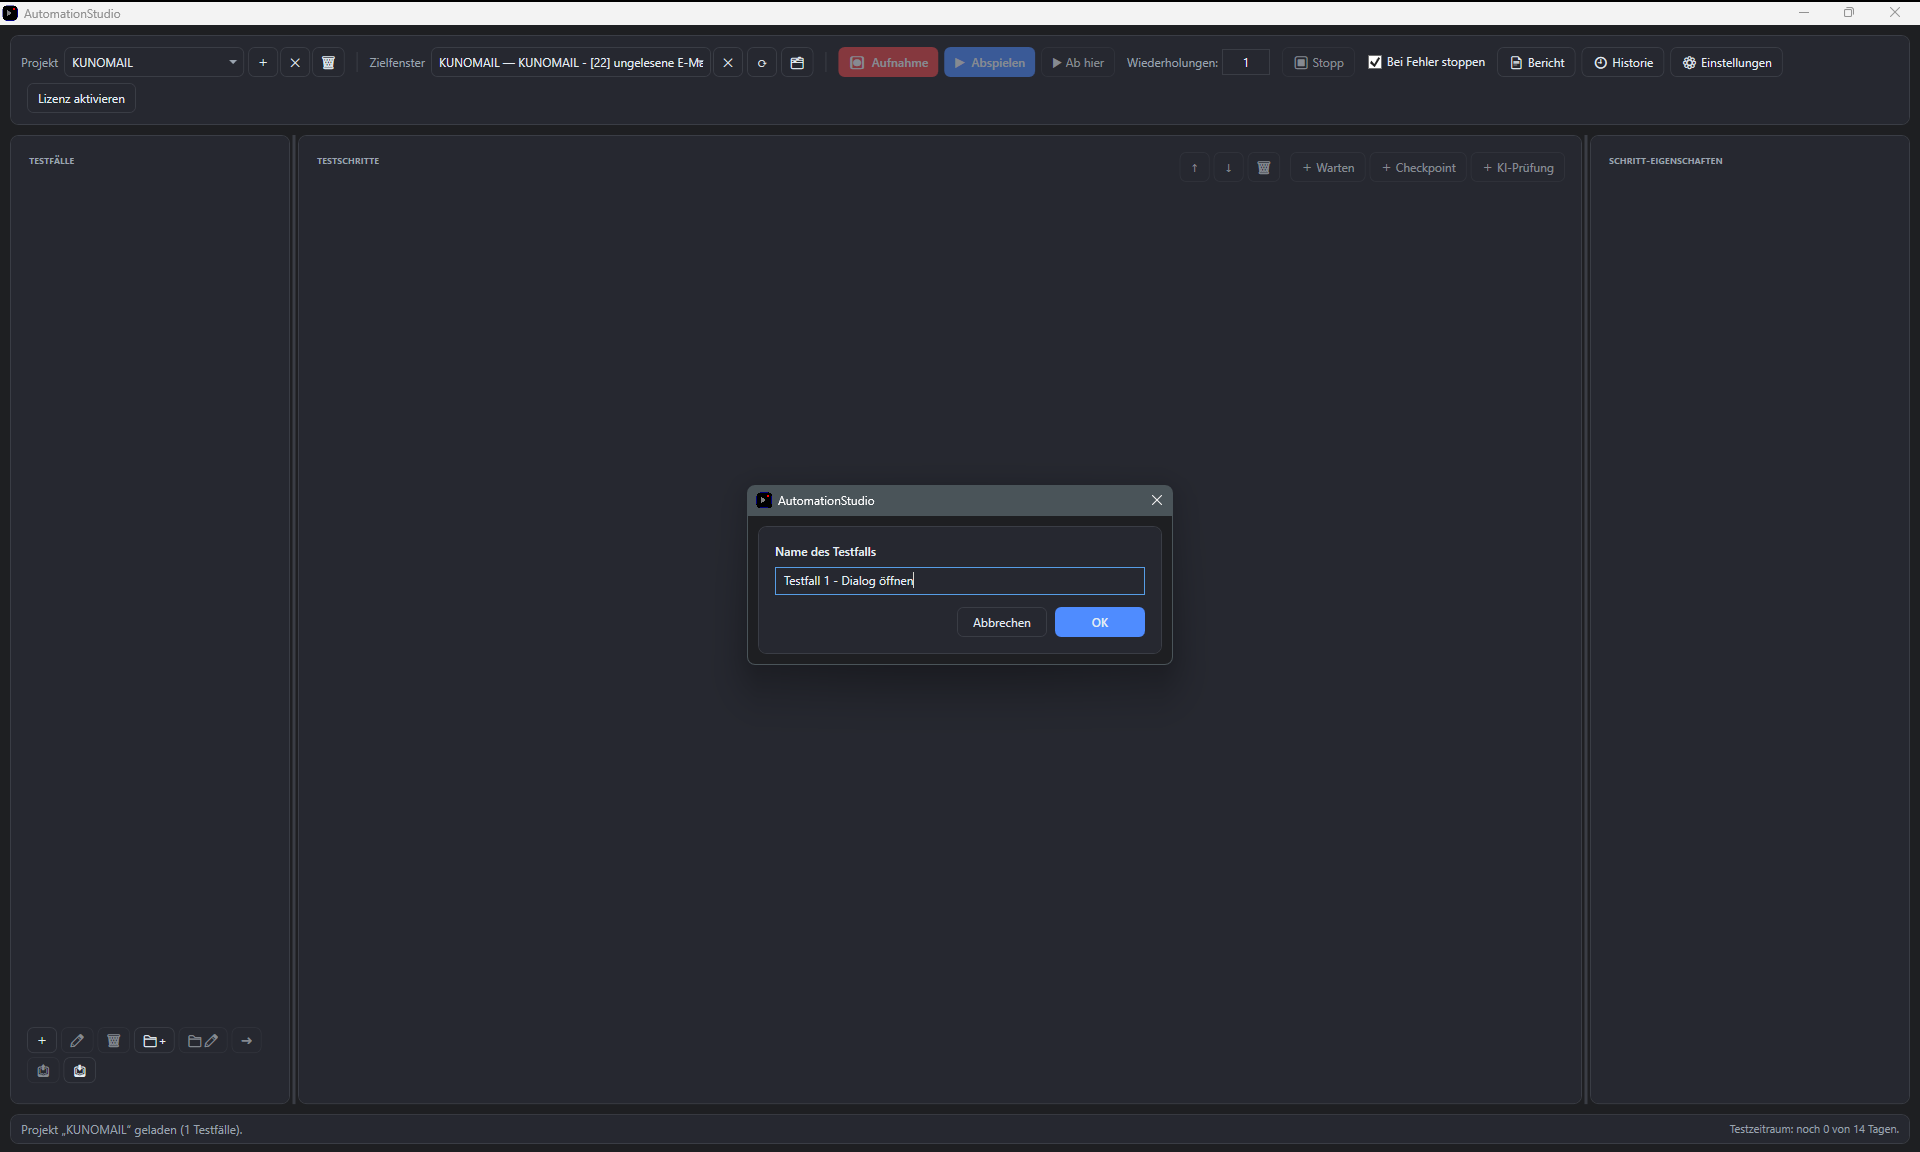The image size is (1920, 1152).
Task: Open the Projekt KUNOMAIL dropdown
Action: [154, 62]
